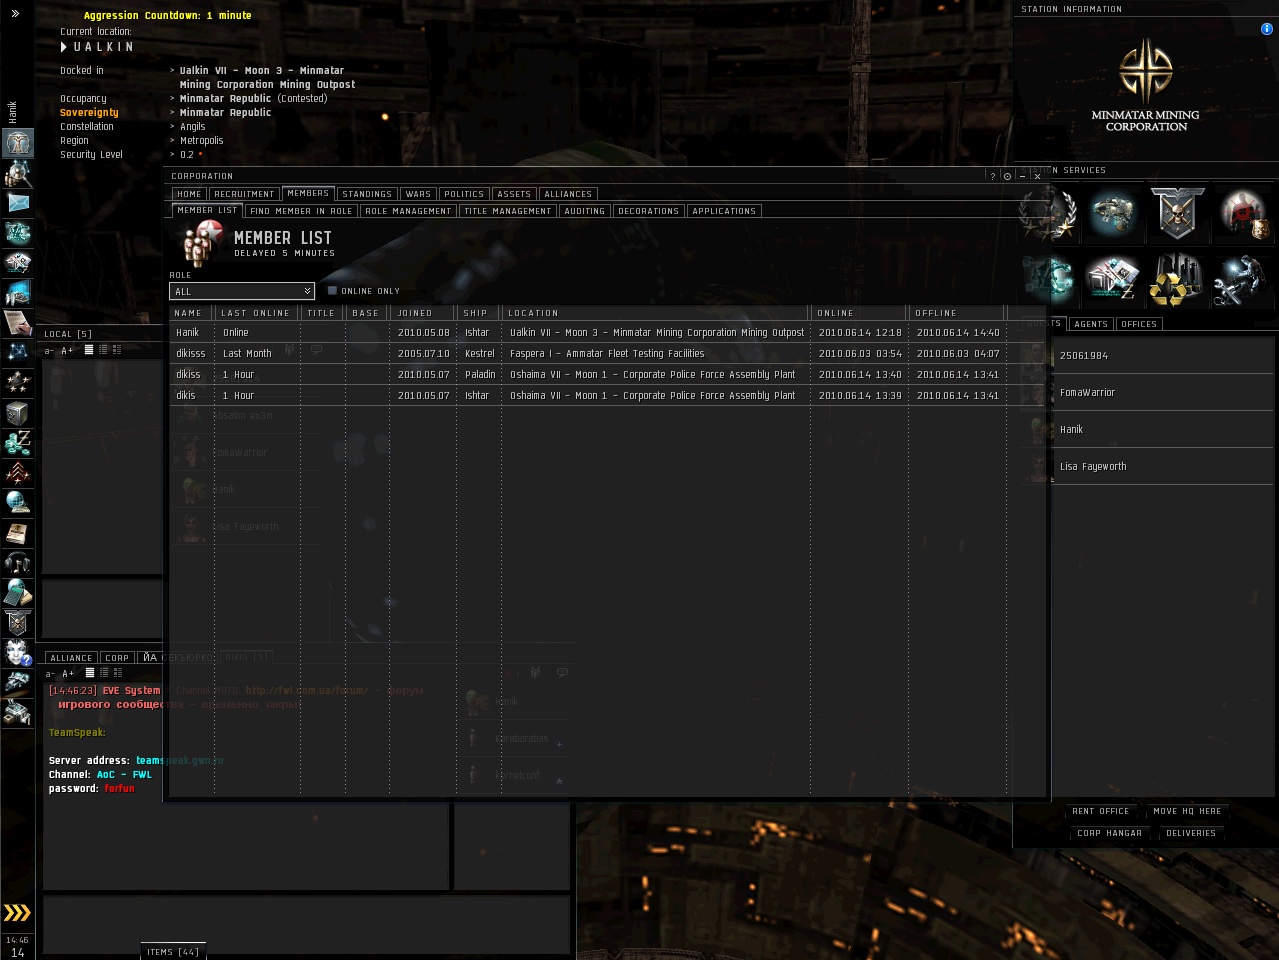Click the Move HQ Here button
Viewport: 1279px width, 960px height.
pyautogui.click(x=1187, y=811)
